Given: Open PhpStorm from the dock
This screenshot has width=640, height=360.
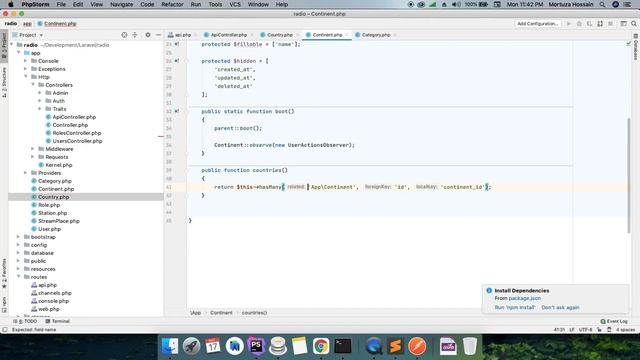Looking at the screenshot, I should [256, 346].
